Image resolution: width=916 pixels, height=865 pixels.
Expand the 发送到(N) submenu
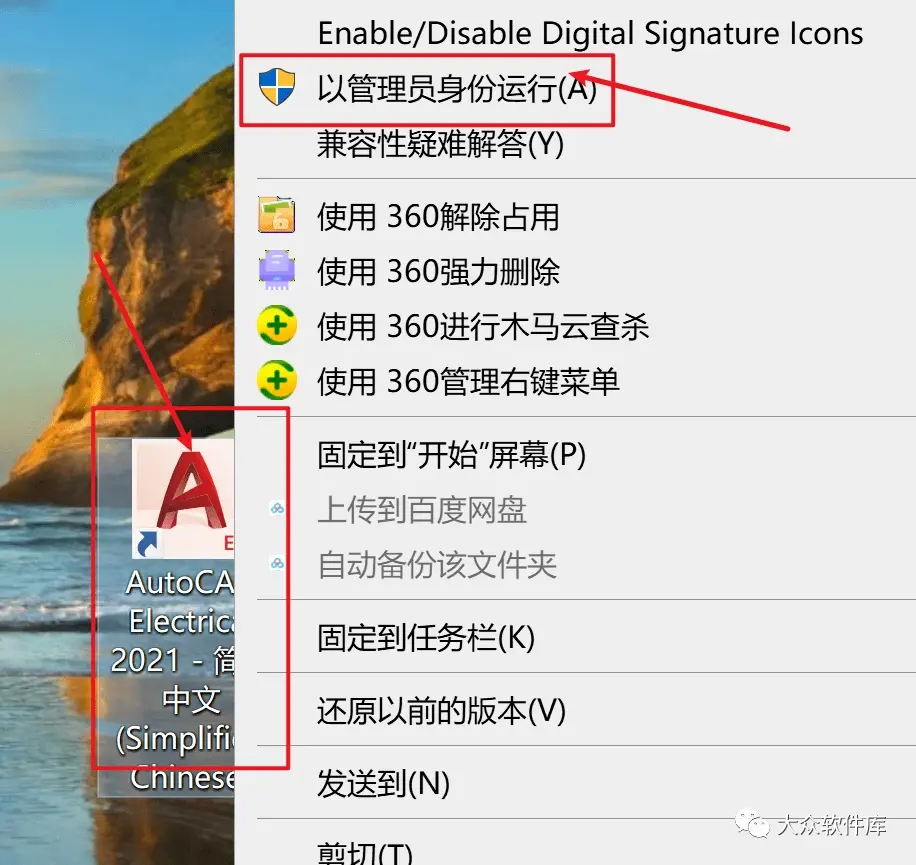(x=383, y=783)
